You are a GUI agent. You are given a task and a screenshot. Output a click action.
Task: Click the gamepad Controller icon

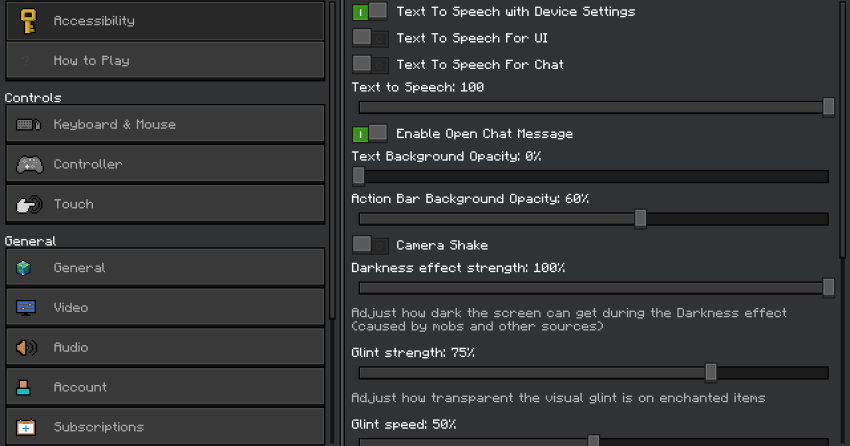(29, 164)
